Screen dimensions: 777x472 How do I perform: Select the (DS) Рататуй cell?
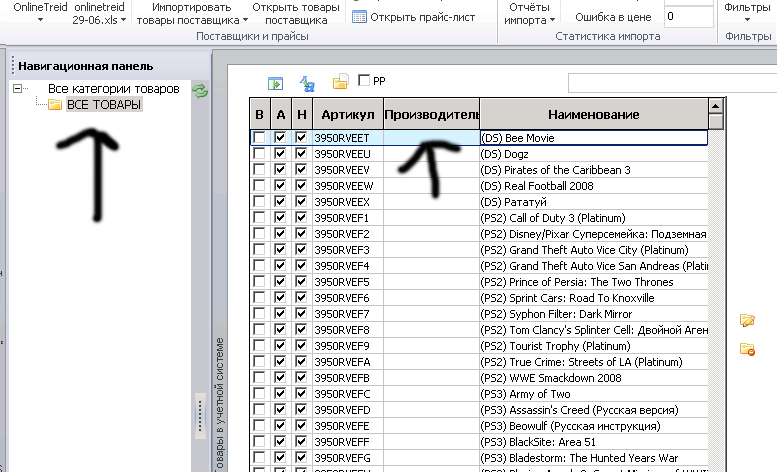click(594, 202)
